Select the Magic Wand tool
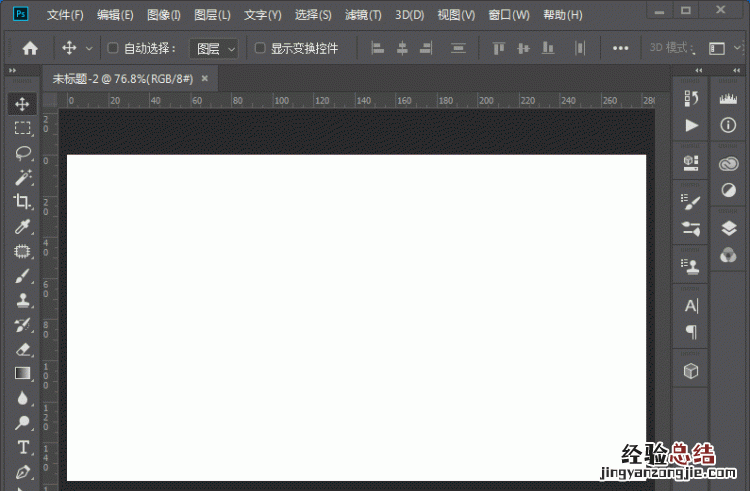750x491 pixels. [x=22, y=177]
